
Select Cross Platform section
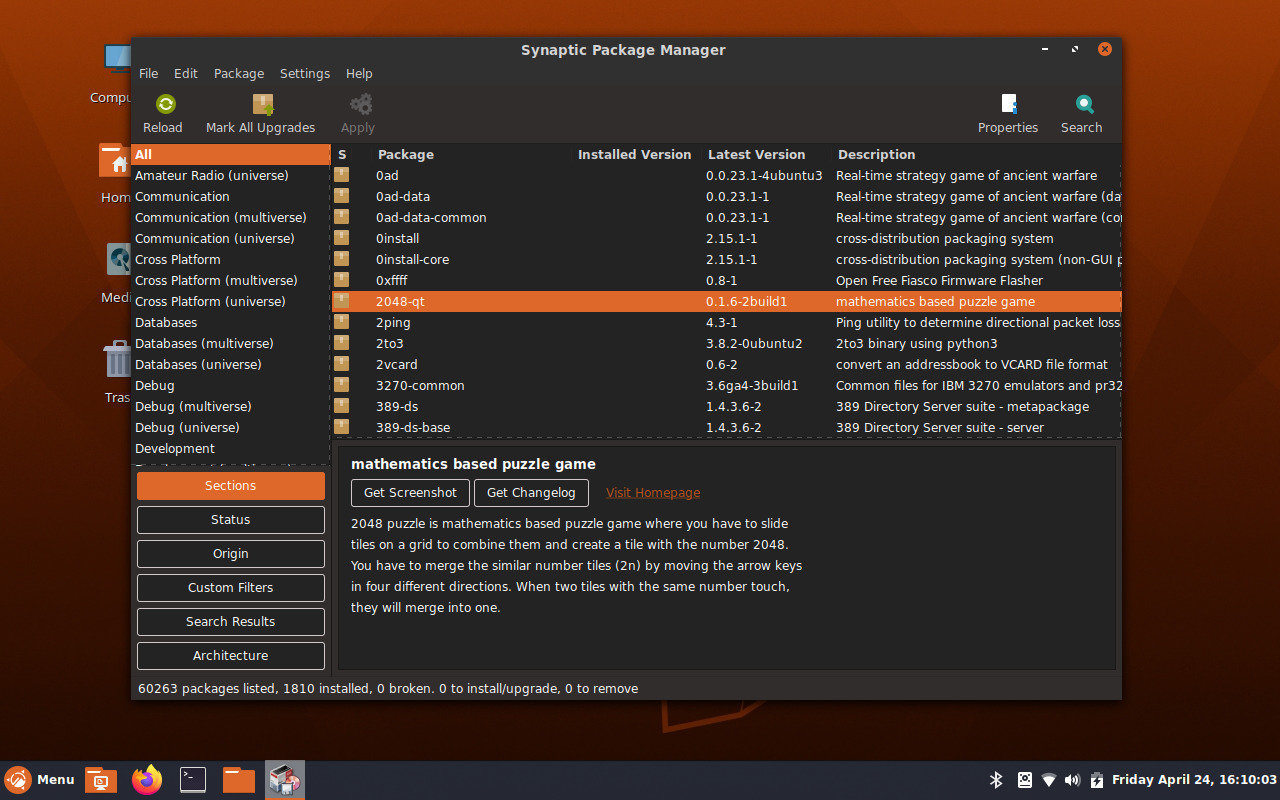[x=231, y=259]
